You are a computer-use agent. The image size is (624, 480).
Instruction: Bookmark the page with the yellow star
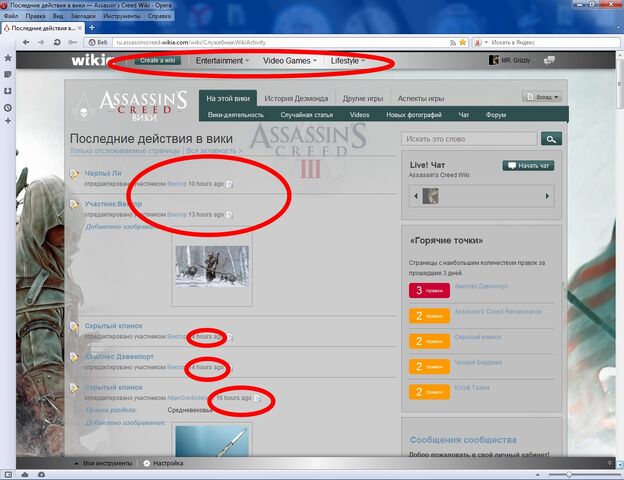click(462, 42)
